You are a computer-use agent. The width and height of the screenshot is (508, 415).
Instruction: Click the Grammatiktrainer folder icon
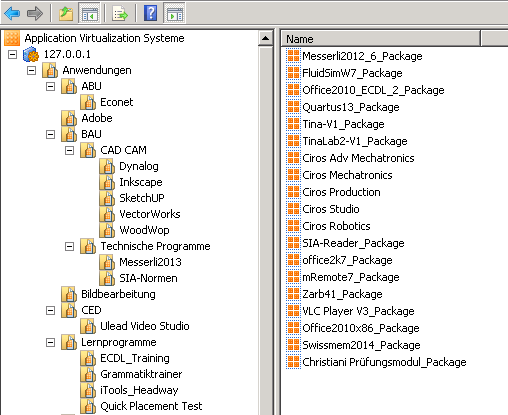click(88, 374)
